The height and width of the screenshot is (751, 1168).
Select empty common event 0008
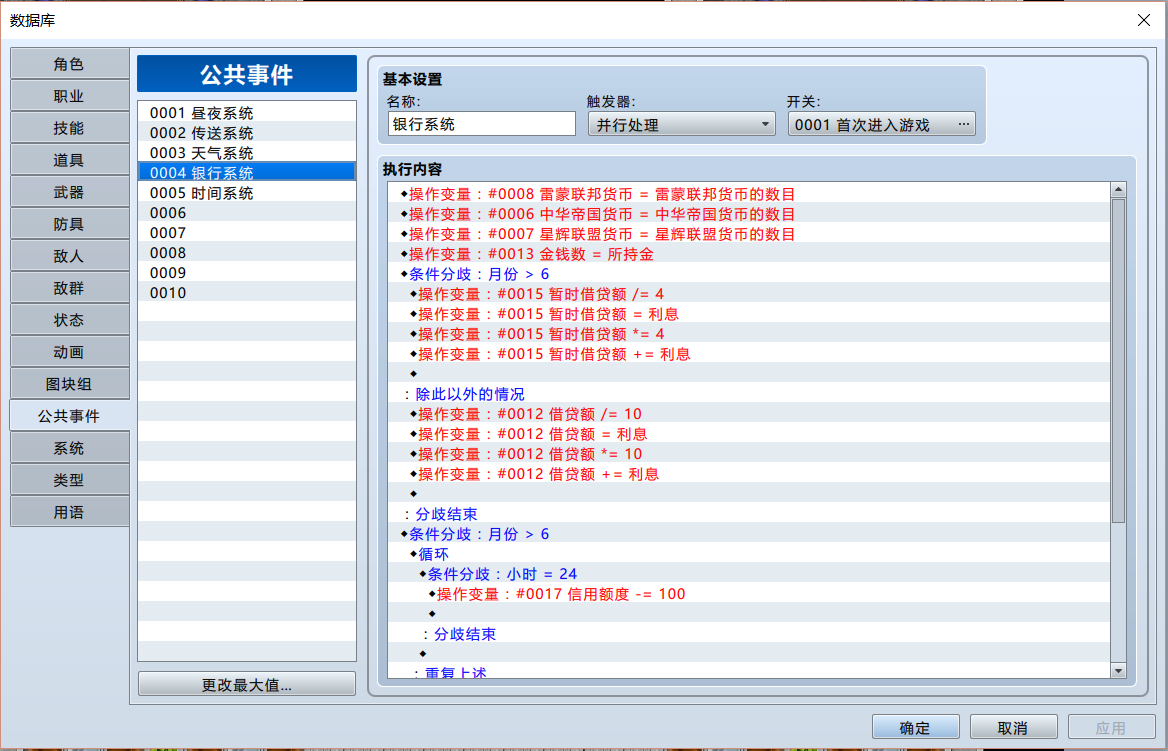pyautogui.click(x=247, y=253)
